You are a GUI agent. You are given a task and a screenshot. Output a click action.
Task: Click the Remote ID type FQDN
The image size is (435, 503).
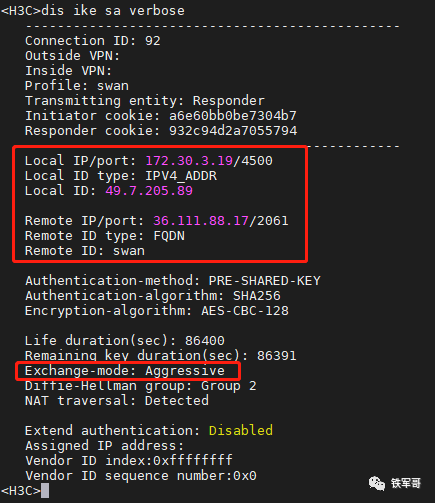tap(169, 236)
